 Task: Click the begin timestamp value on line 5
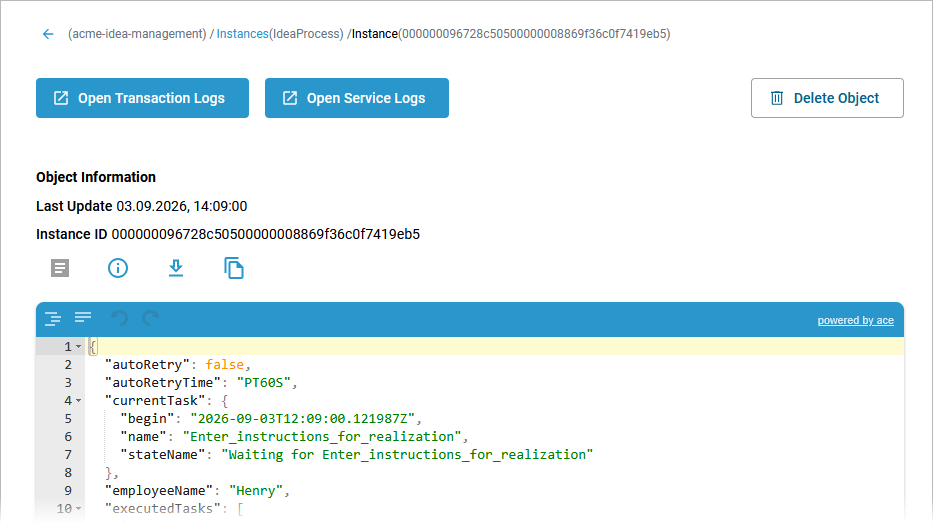click(302, 419)
